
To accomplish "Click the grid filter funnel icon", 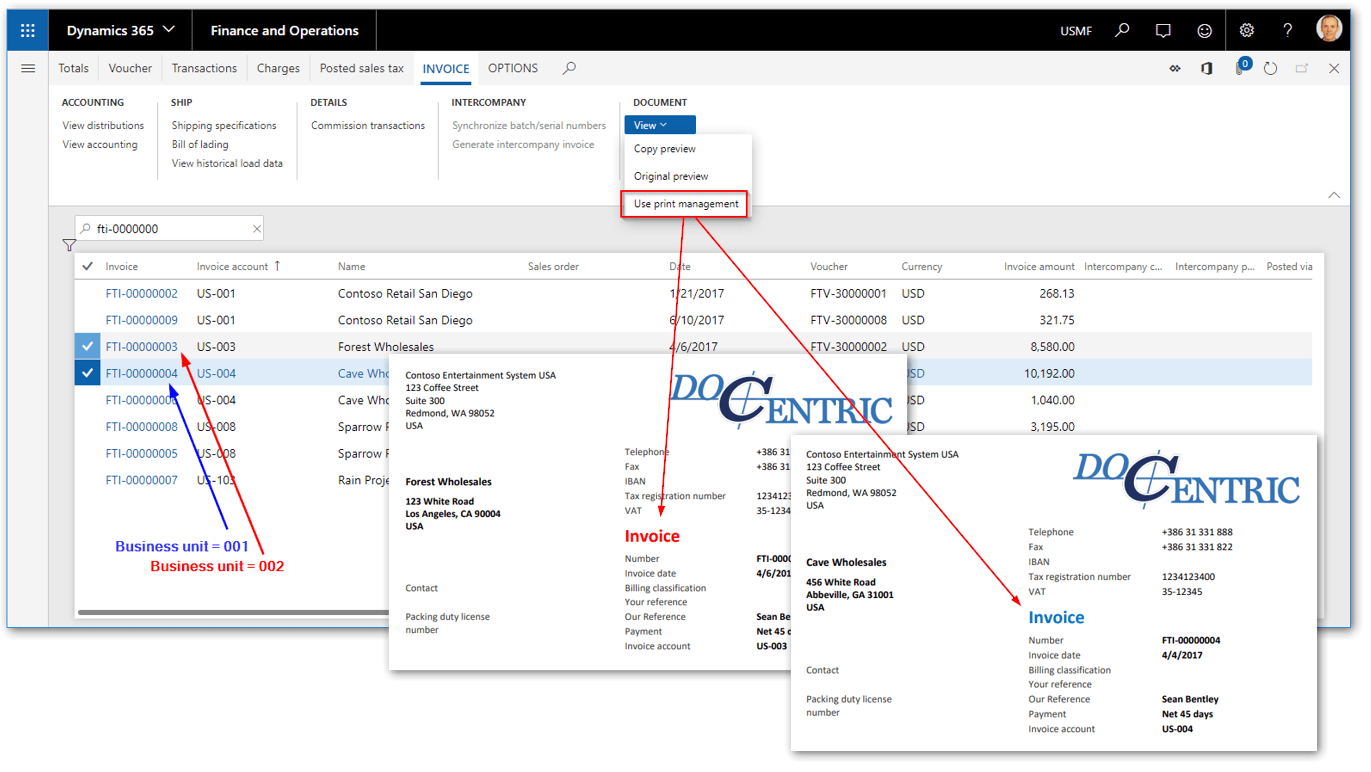I will [69, 245].
